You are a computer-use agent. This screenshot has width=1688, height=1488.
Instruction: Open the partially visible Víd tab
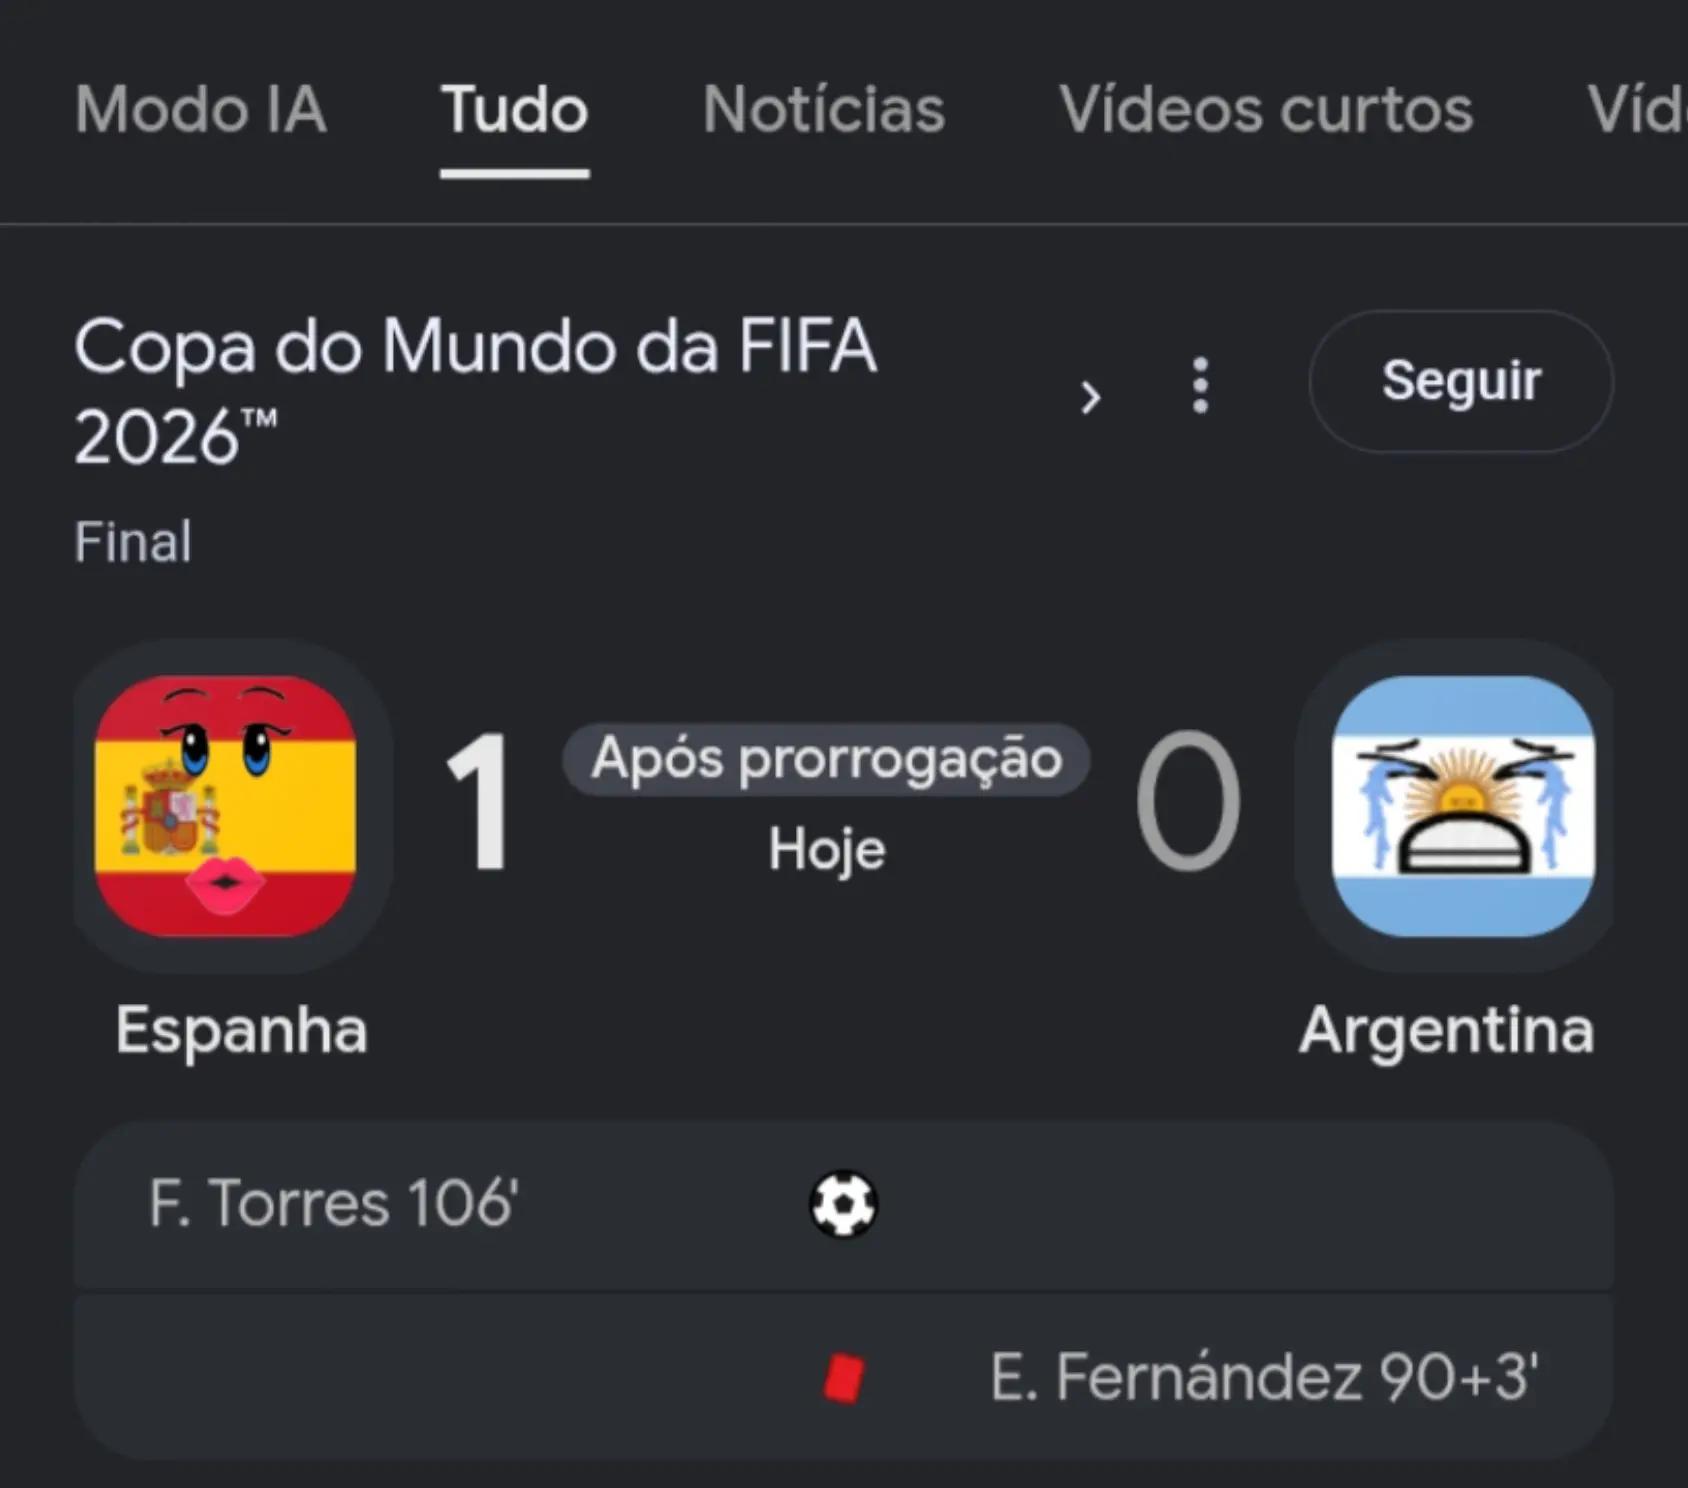pos(1637,109)
